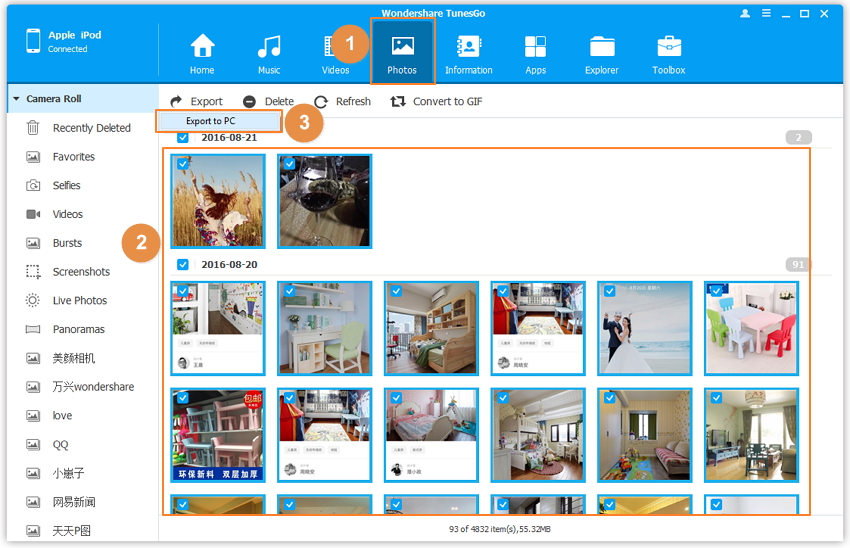850x548 pixels.
Task: Deselect the wine glass photo checkbox
Action: coord(289,165)
